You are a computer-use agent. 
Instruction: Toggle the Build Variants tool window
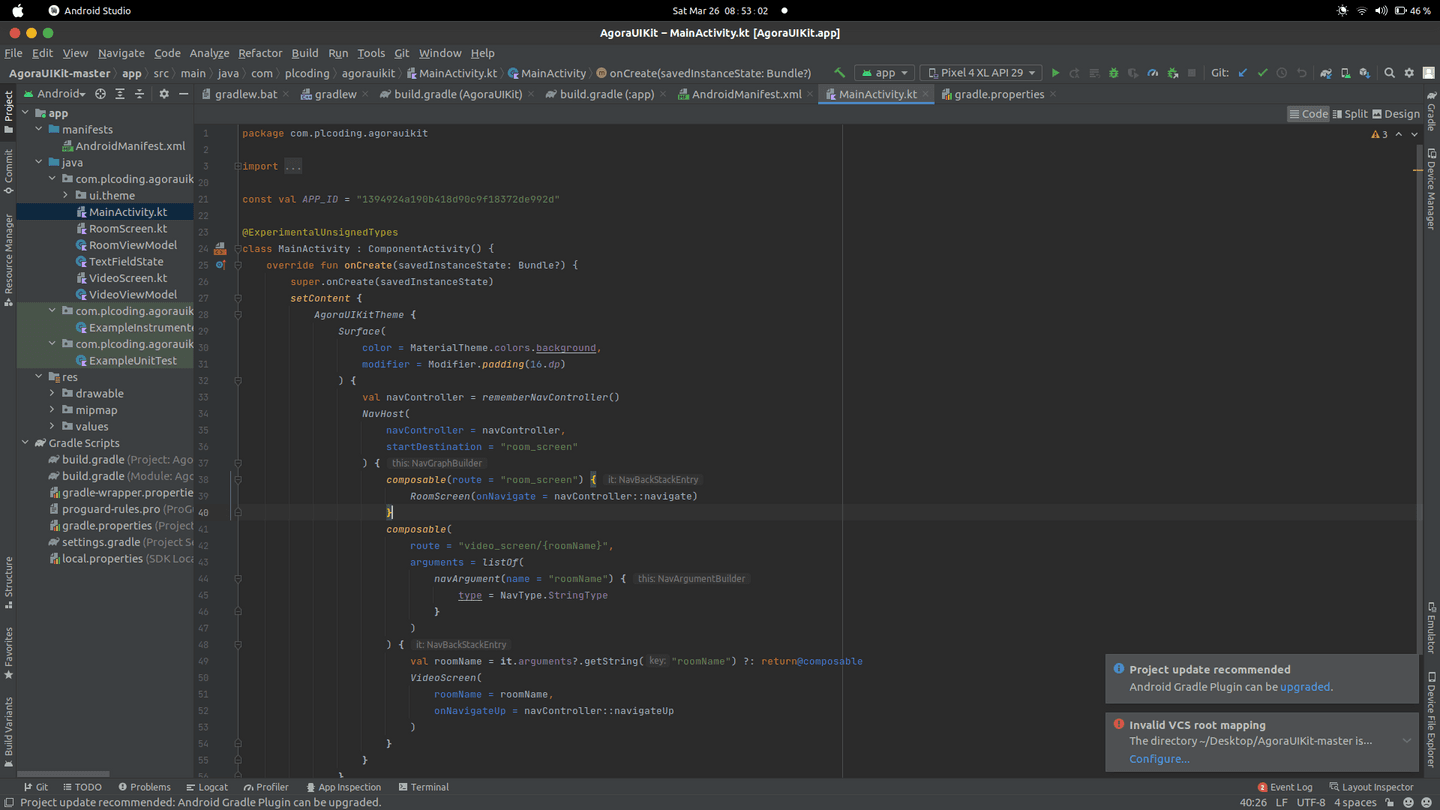pyautogui.click(x=8, y=733)
